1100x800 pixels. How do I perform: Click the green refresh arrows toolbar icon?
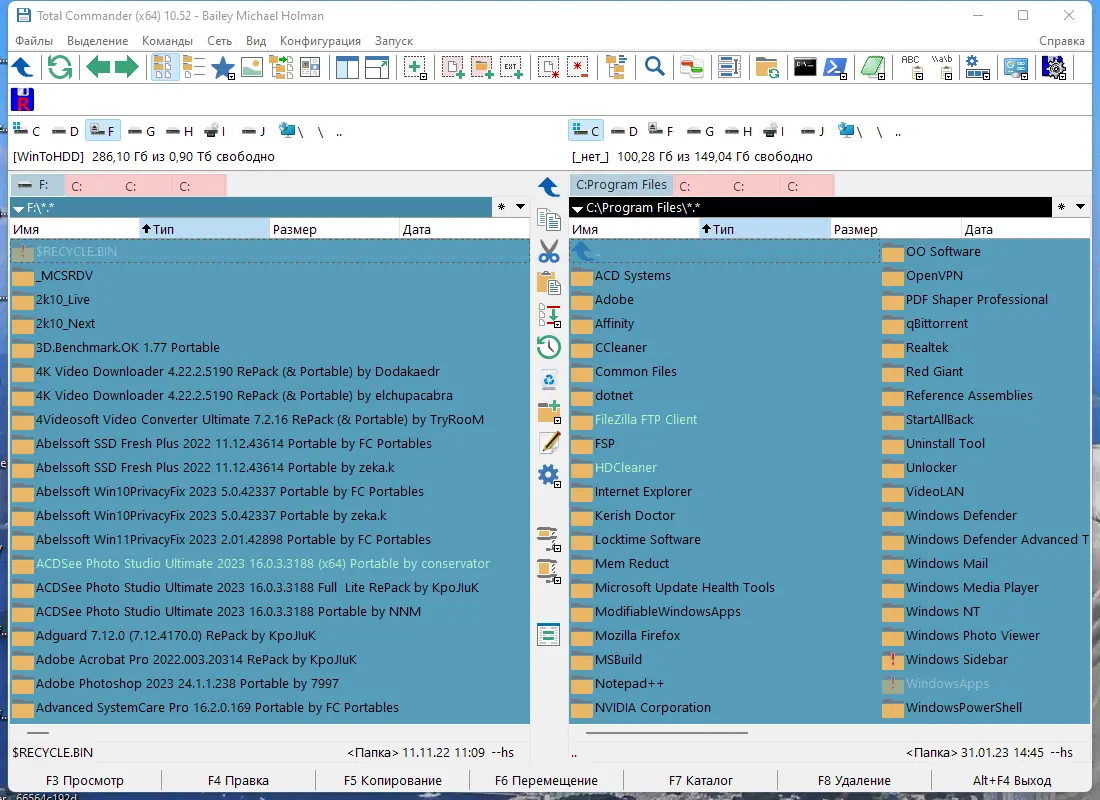pos(60,68)
